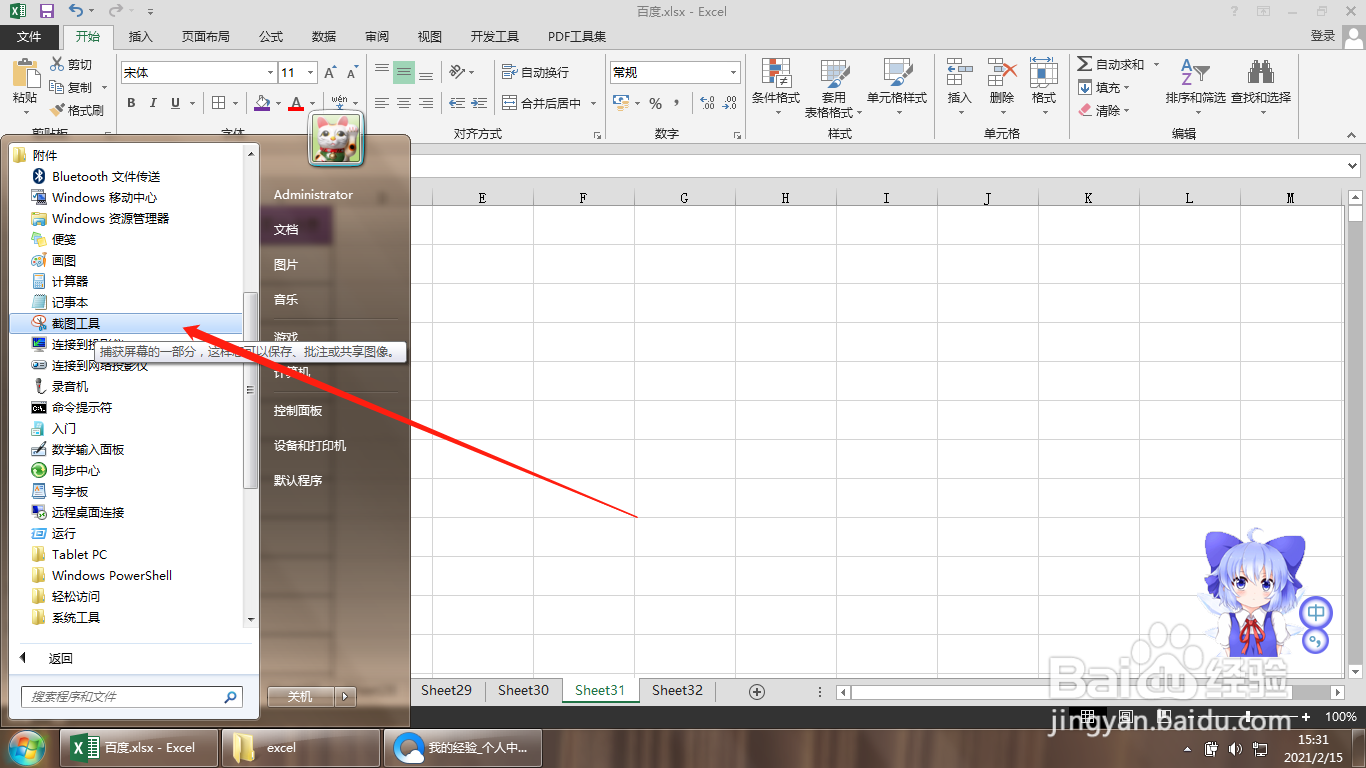Click the percent style button
The width and height of the screenshot is (1366, 768).
click(656, 103)
